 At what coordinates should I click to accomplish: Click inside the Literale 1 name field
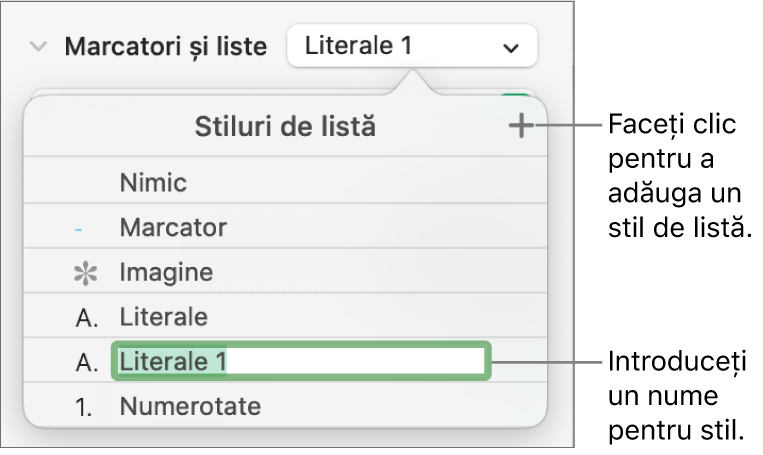pos(350,362)
